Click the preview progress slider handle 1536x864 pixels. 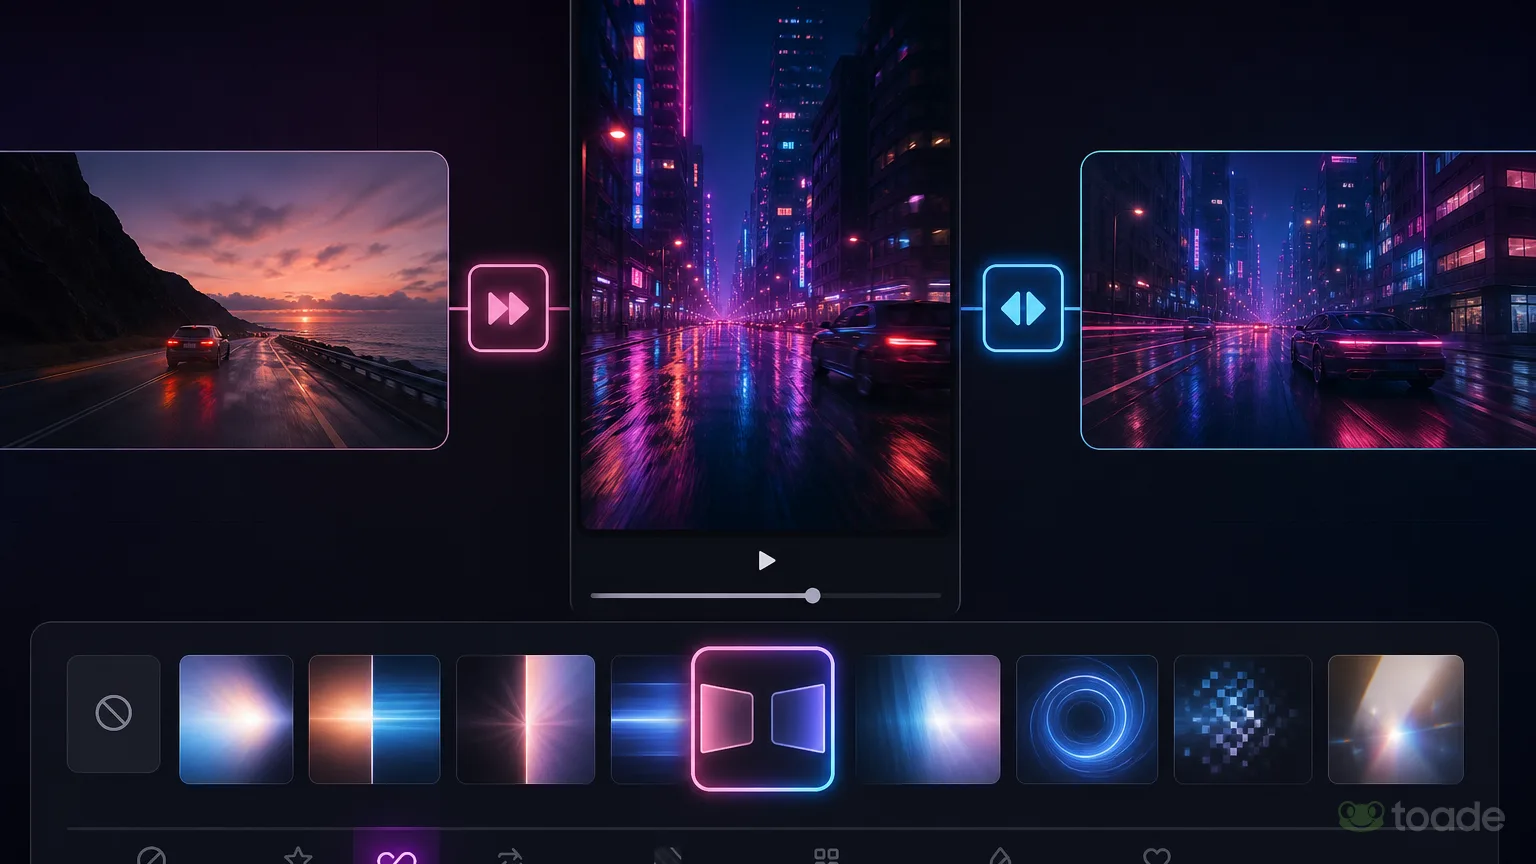click(x=813, y=595)
